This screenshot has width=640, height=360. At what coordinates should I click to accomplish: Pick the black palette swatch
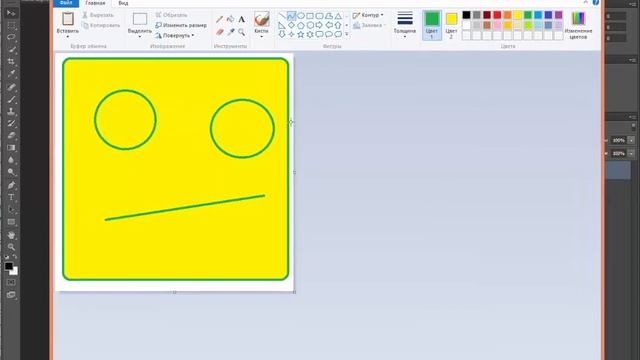click(466, 15)
